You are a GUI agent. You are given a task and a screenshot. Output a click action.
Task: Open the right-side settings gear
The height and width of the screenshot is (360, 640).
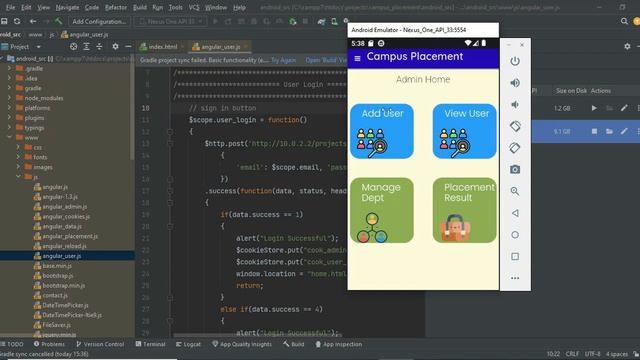point(627,47)
